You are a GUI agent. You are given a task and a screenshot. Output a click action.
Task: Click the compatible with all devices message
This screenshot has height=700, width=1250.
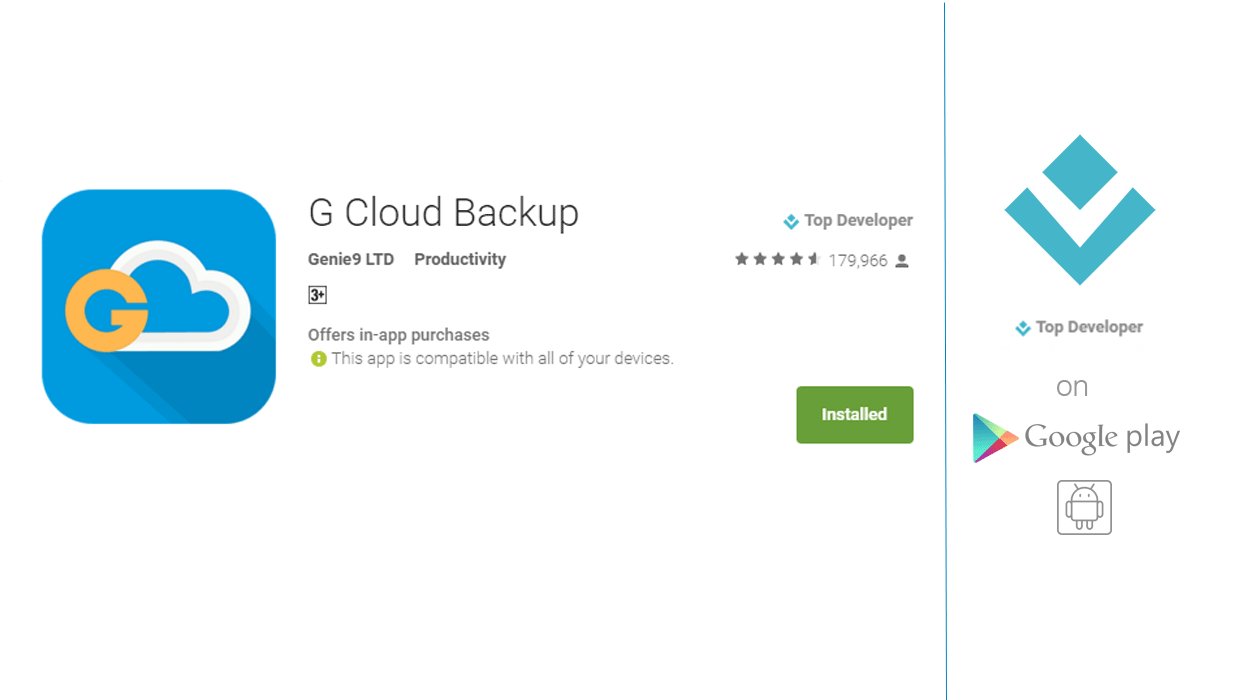(x=503, y=358)
